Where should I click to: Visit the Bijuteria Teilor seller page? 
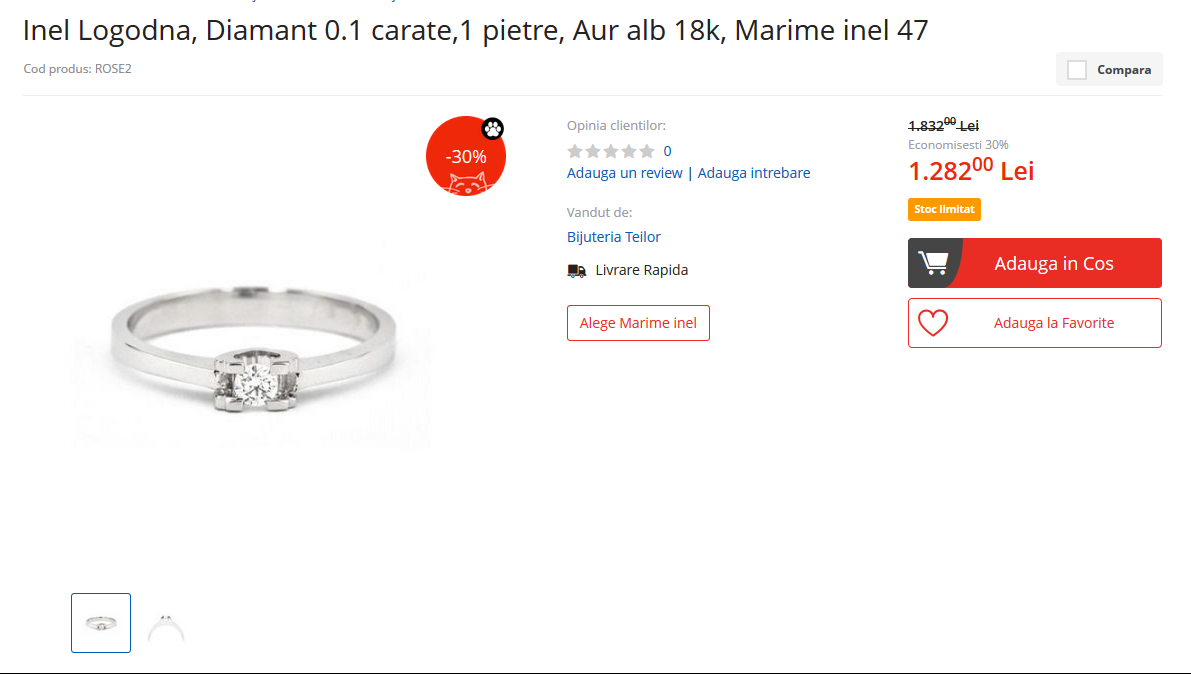click(x=613, y=236)
